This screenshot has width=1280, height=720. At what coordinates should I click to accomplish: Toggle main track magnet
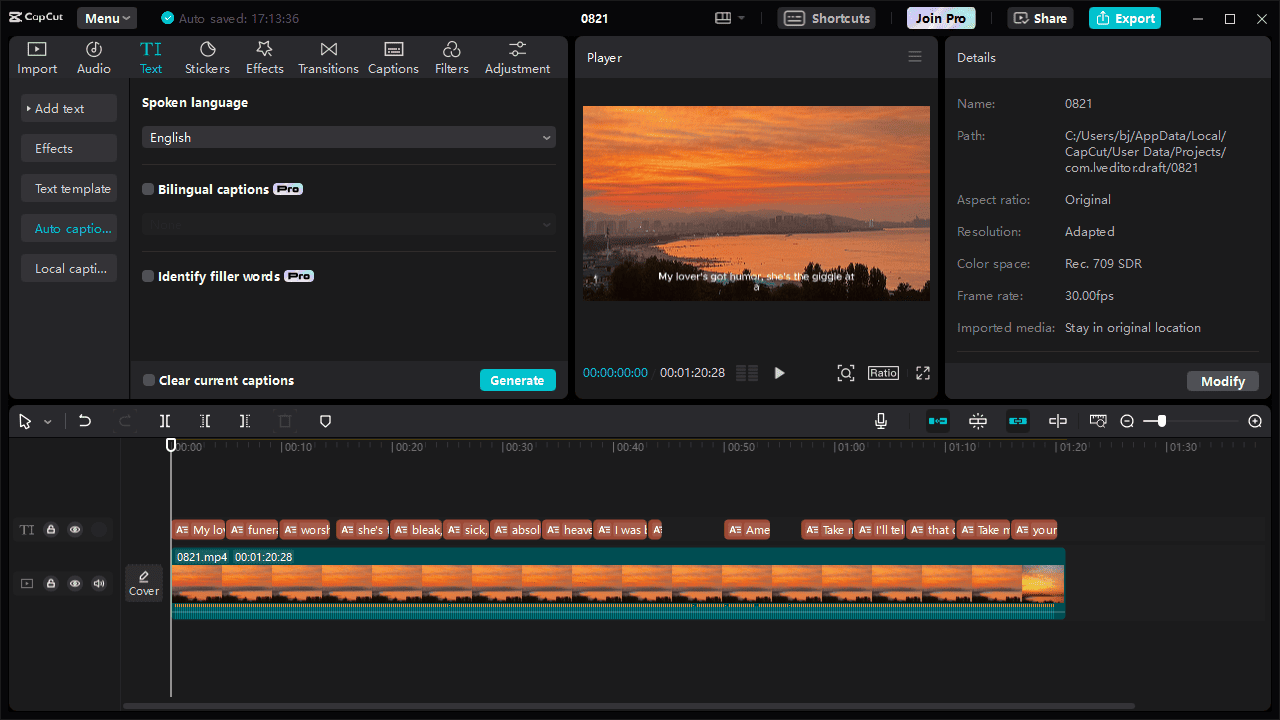click(938, 421)
